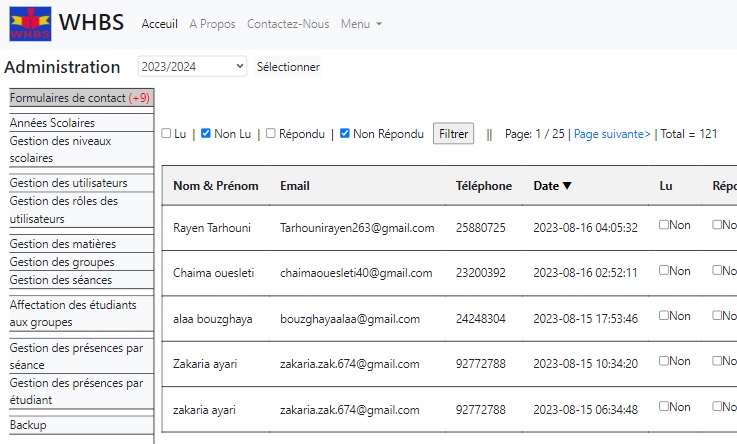Viewport: 737px width, 444px height.
Task: Go to Page suivante link
Action: [x=612, y=134]
